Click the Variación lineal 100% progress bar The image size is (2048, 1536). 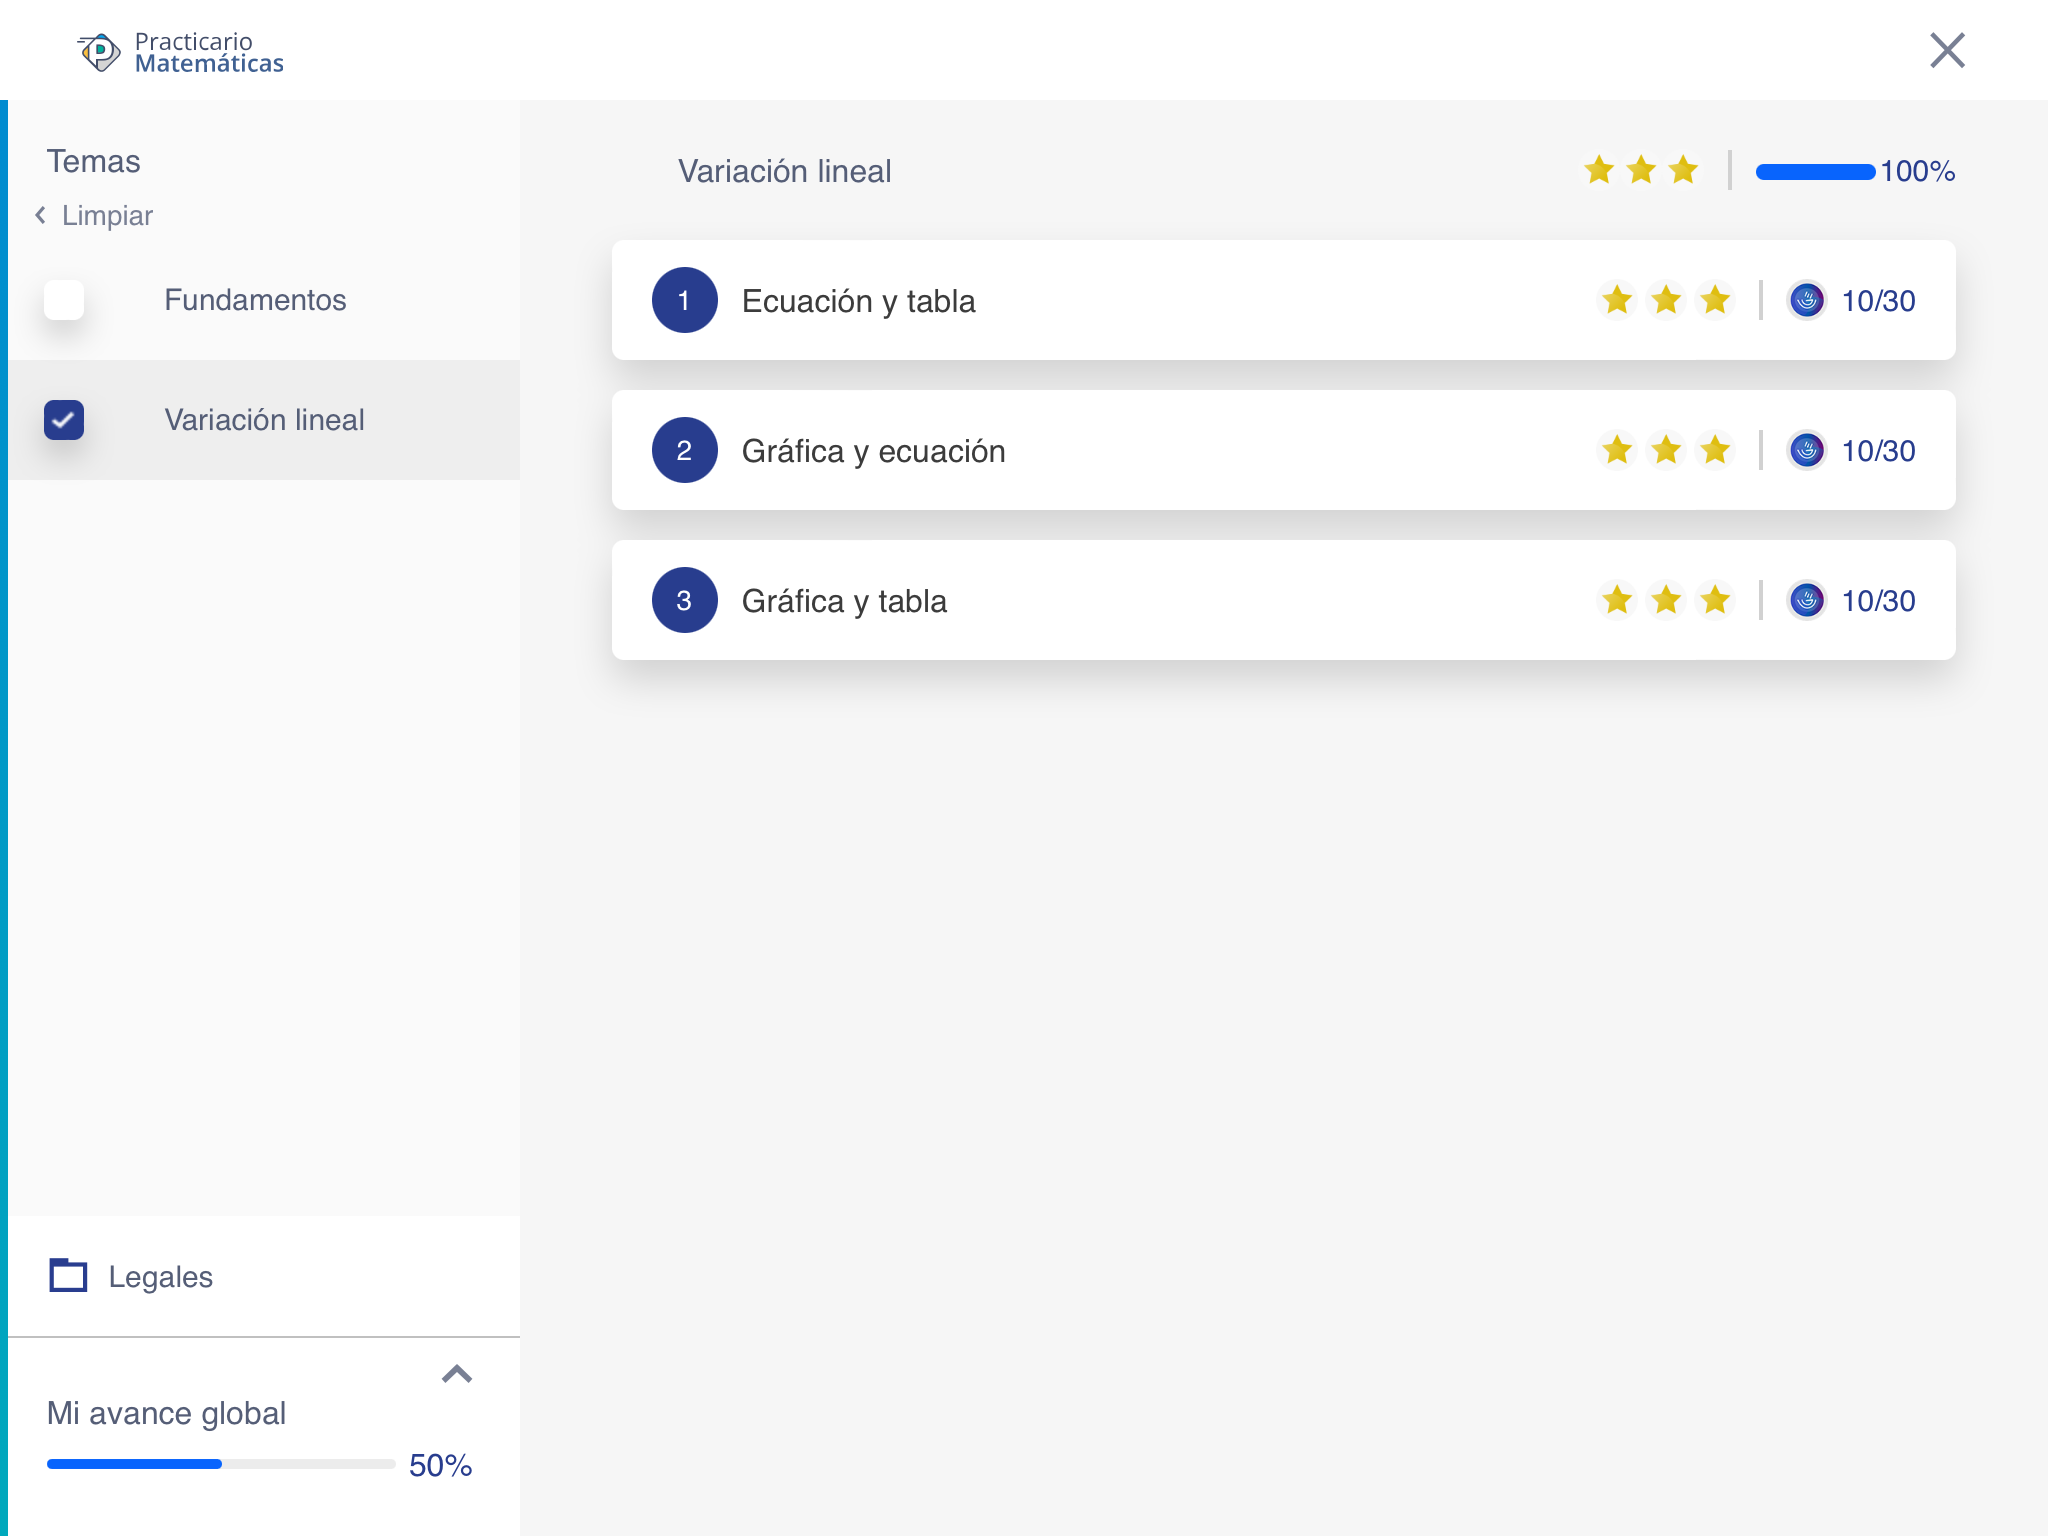click(x=1814, y=172)
